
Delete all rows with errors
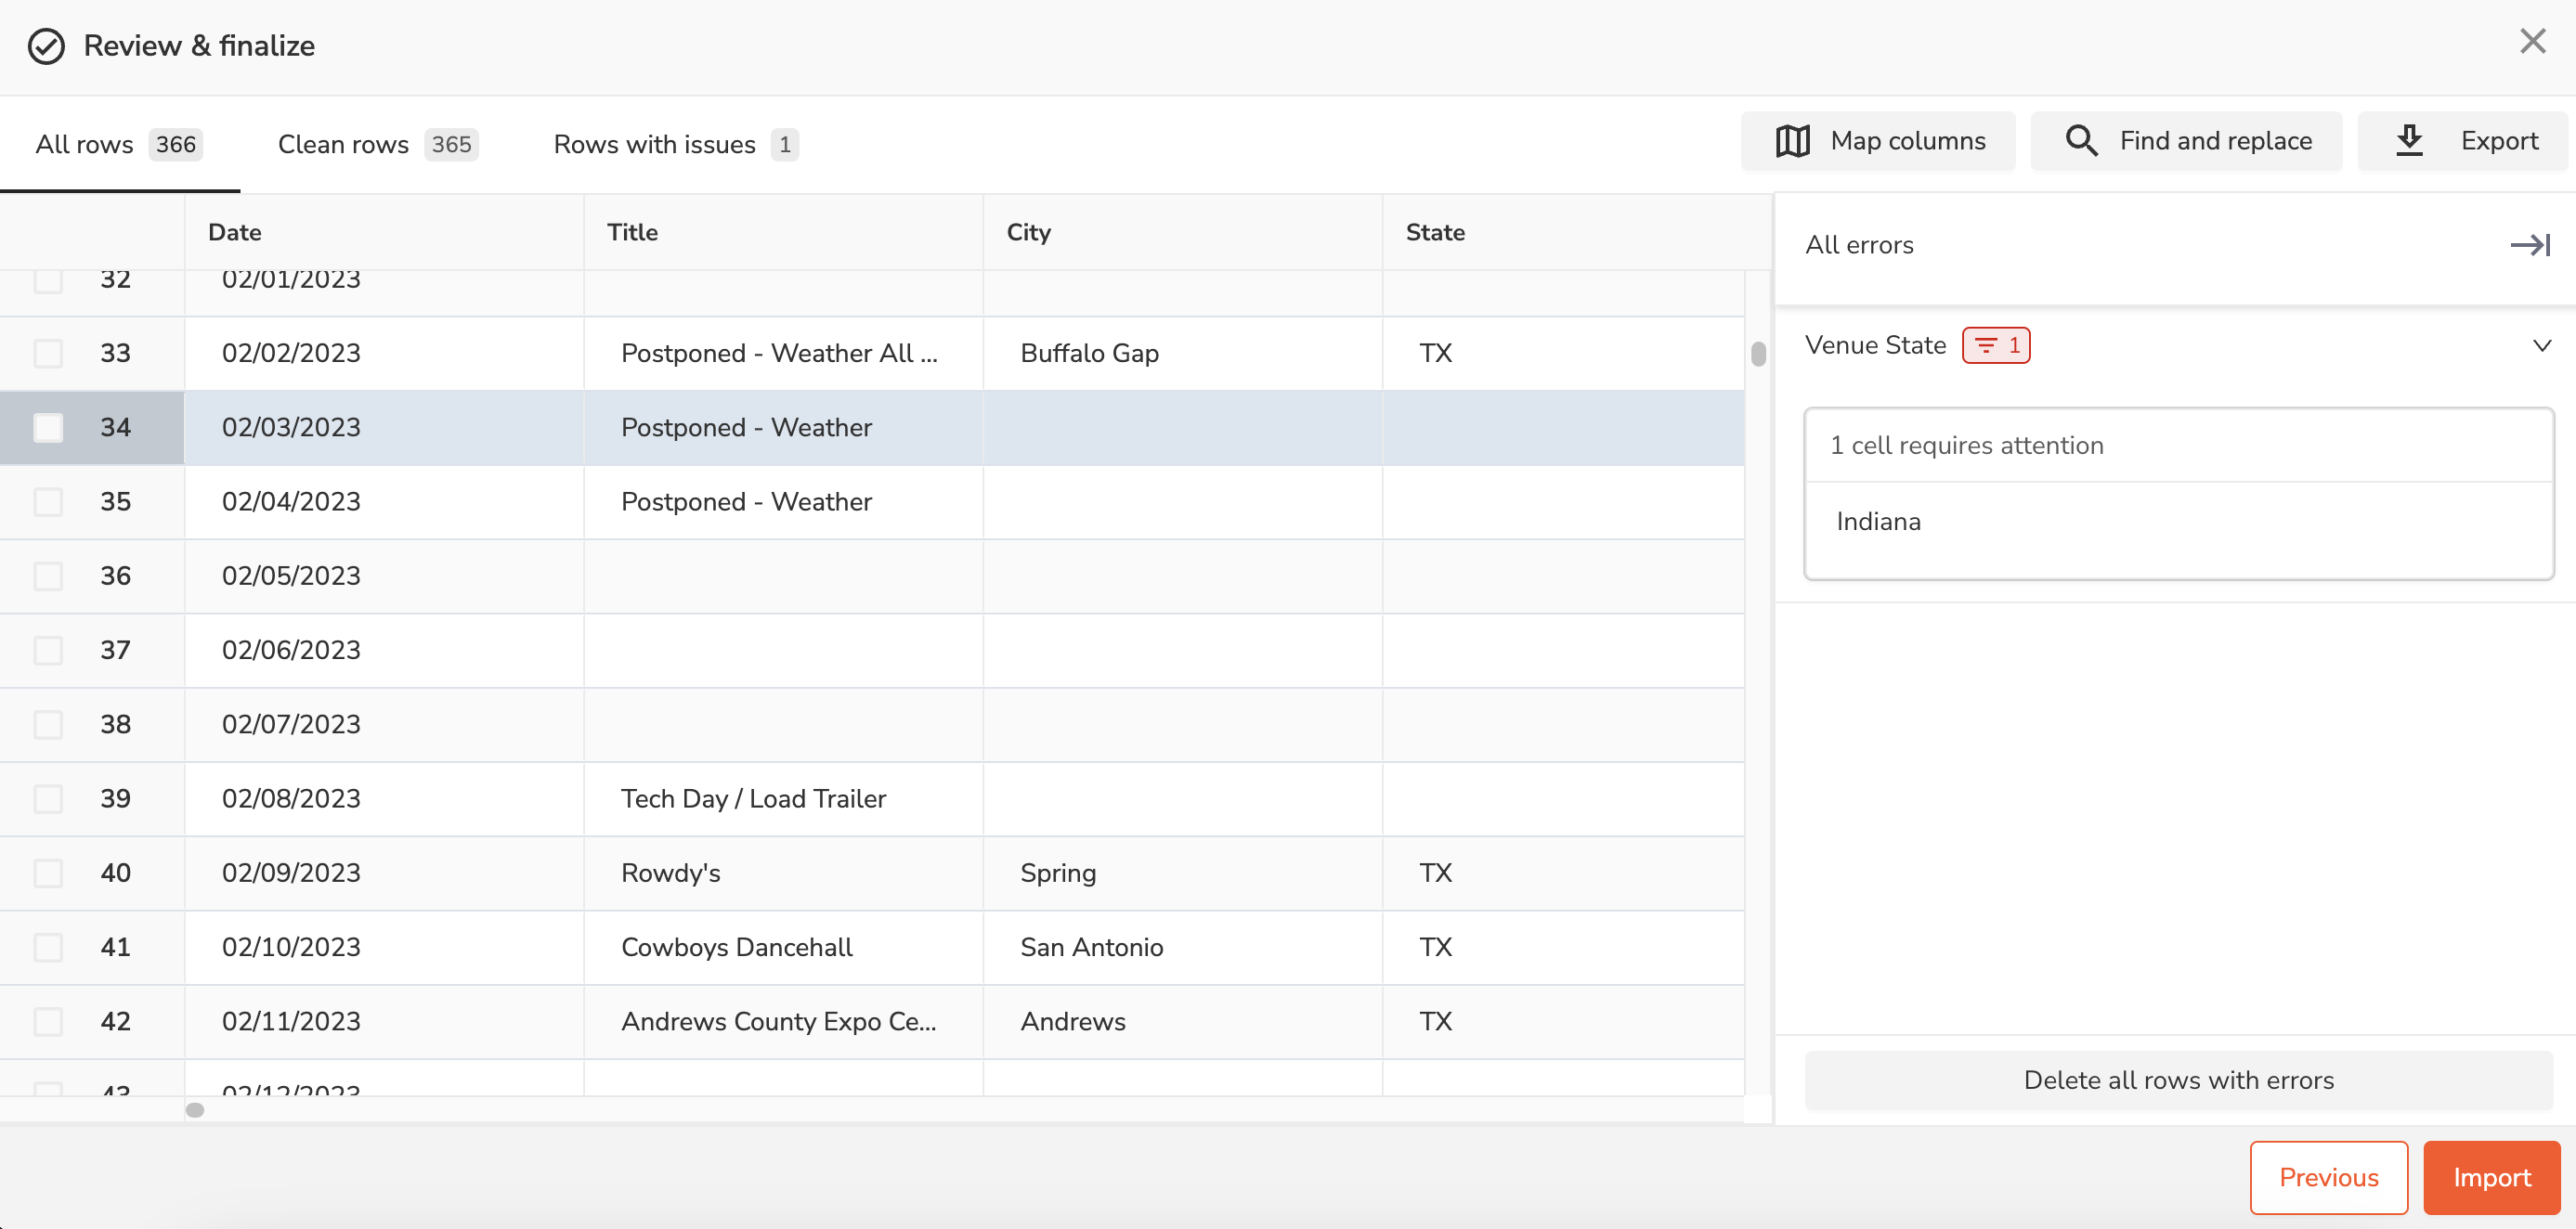2179,1080
